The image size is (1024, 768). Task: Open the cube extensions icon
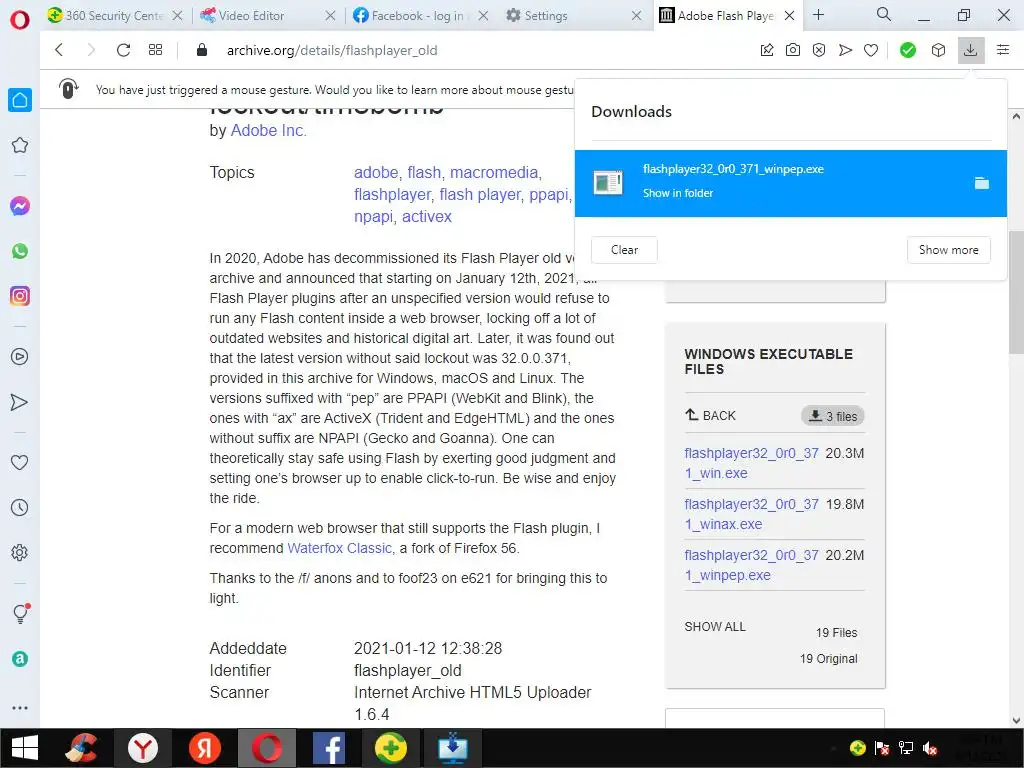coord(938,50)
